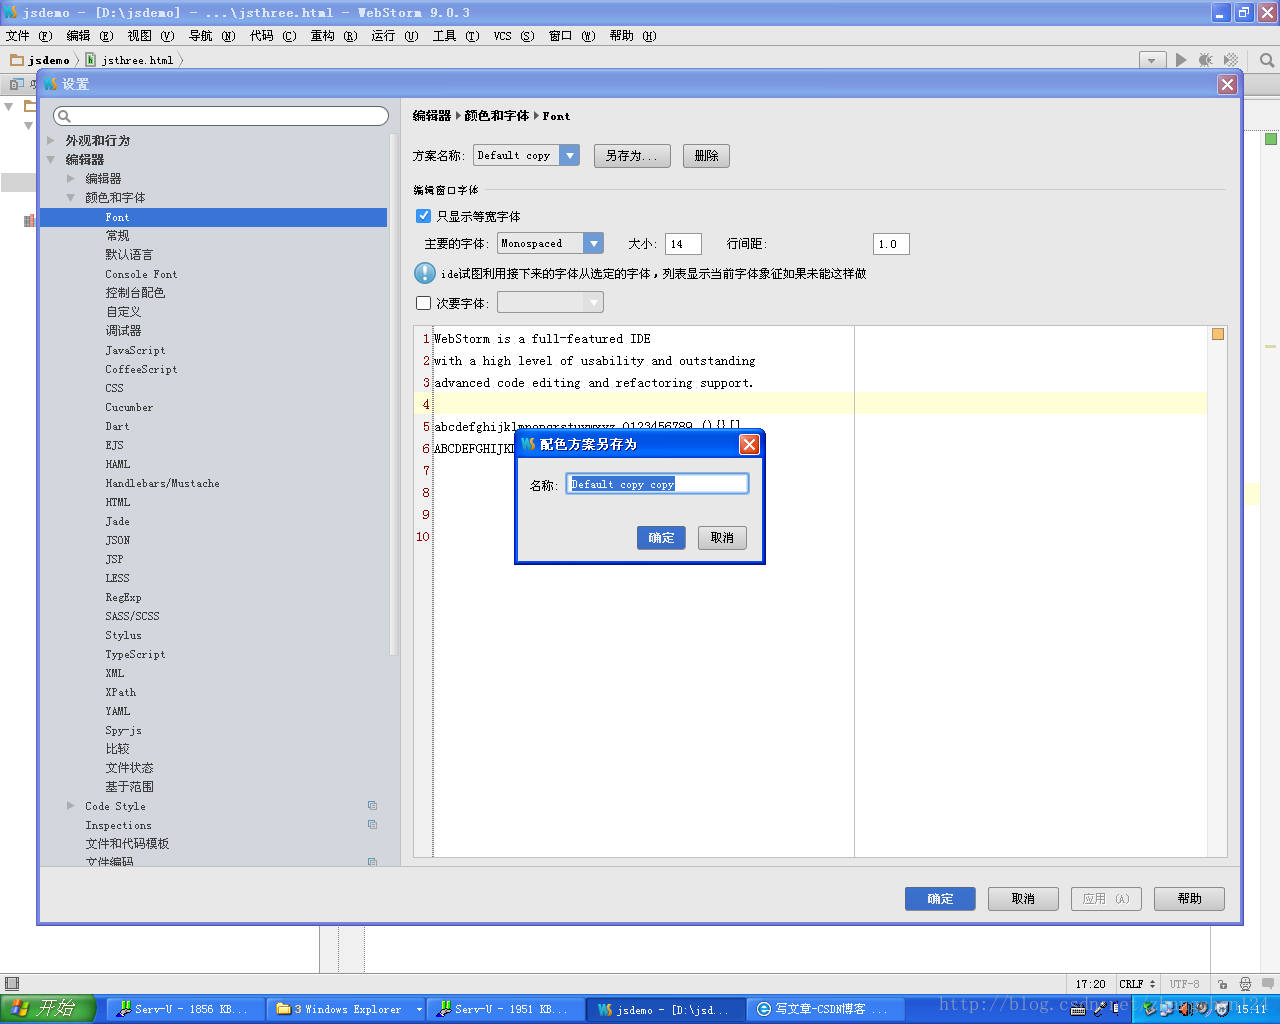The width and height of the screenshot is (1280, 1024).
Task: Open the VCS menu
Action: click(513, 36)
